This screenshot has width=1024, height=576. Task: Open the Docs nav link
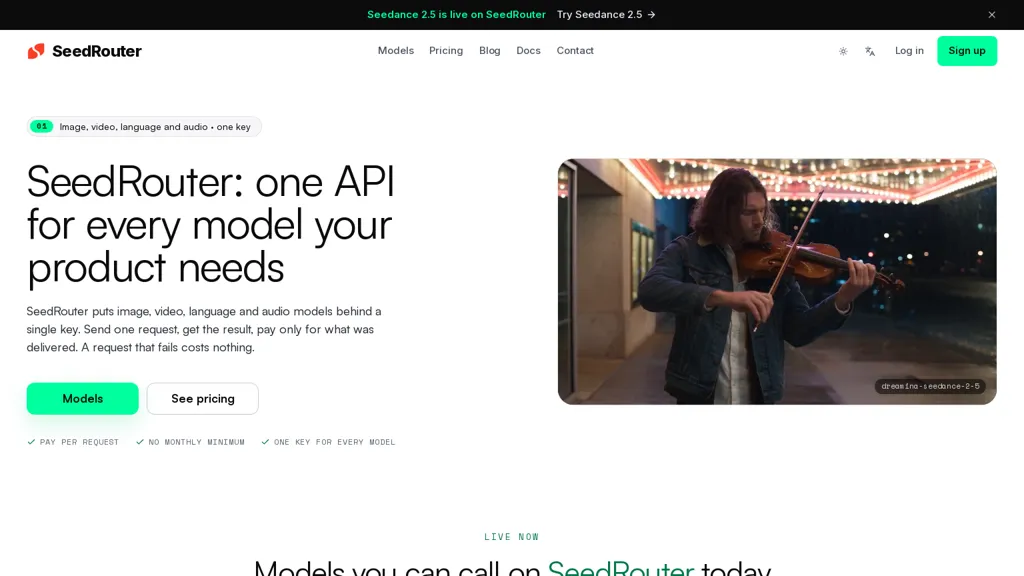(x=528, y=50)
